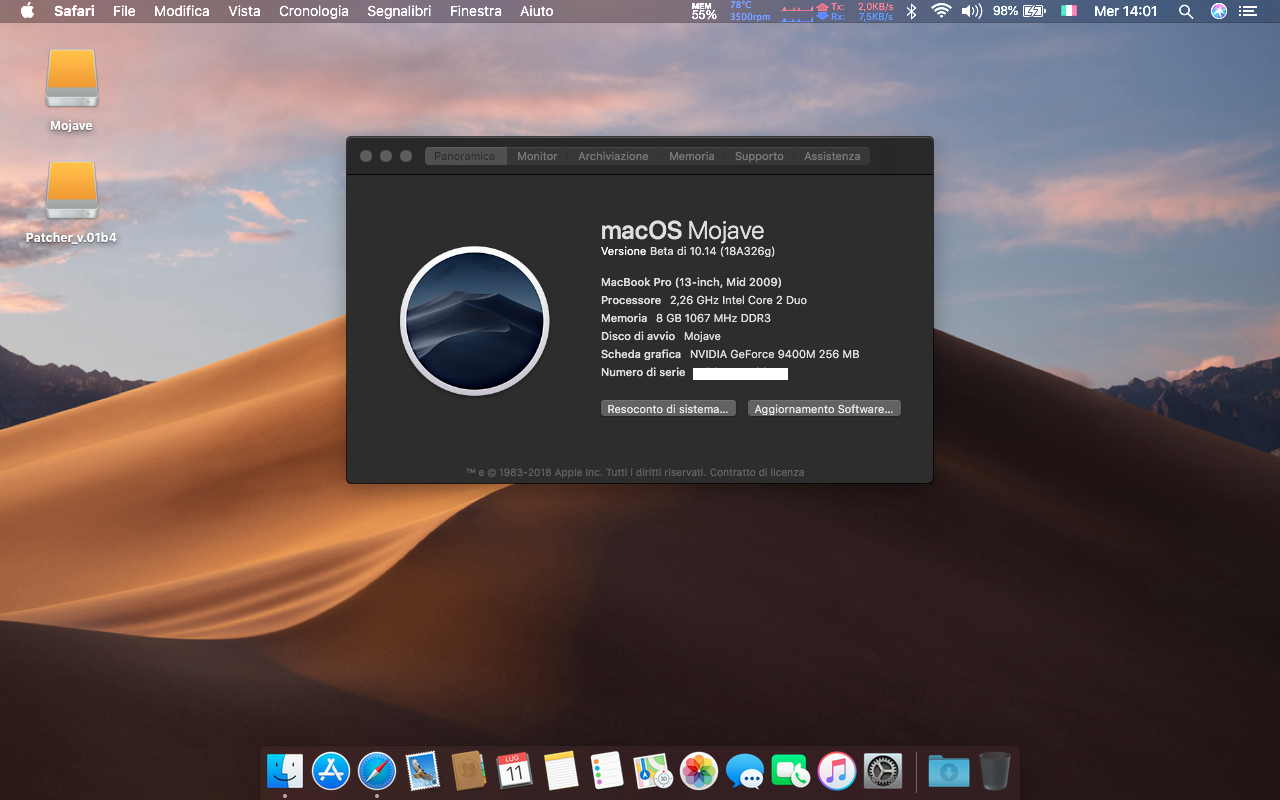Screen dimensions: 1280x800
Task: Click the volume speaker icon
Action: coord(971,11)
